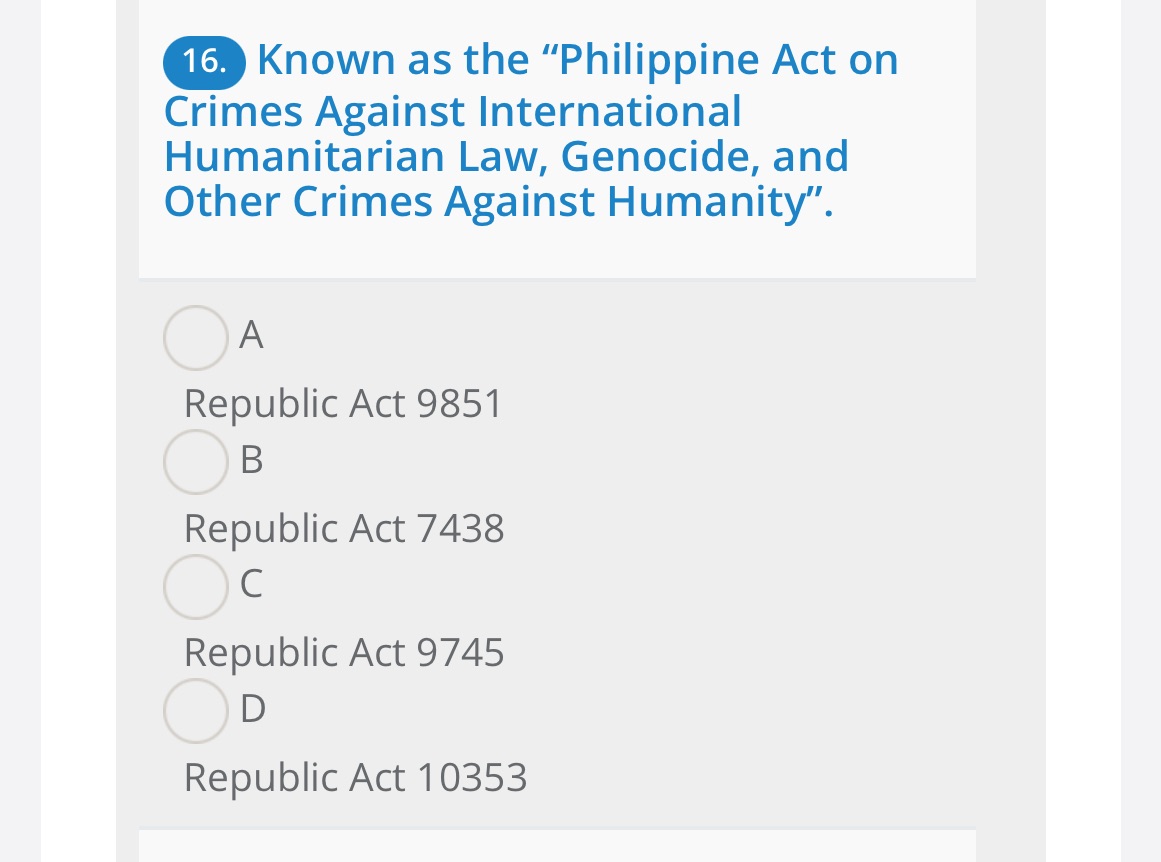Screen dimensions: 1161x862
Task: Click the Republic Act 10353 text
Action: (x=356, y=778)
